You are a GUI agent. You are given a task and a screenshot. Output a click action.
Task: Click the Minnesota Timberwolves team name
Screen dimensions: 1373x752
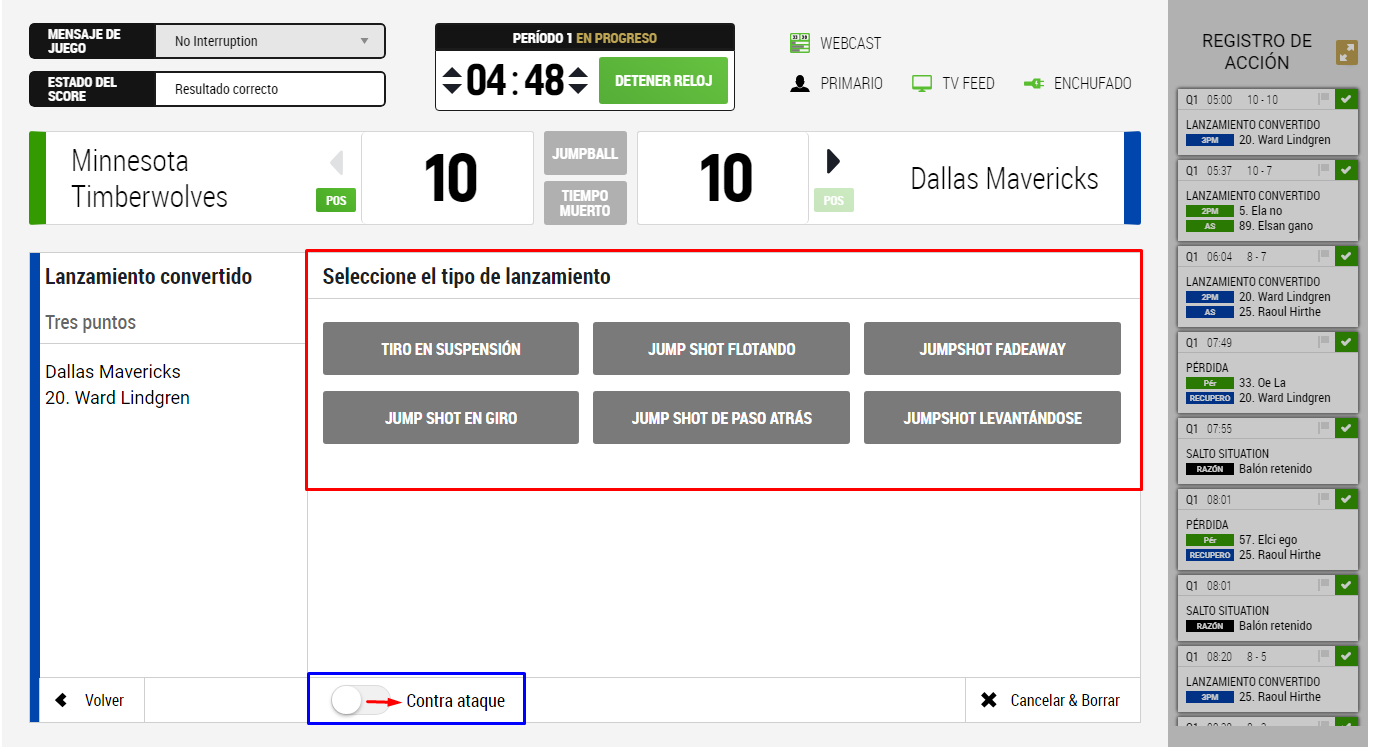pyautogui.click(x=150, y=178)
